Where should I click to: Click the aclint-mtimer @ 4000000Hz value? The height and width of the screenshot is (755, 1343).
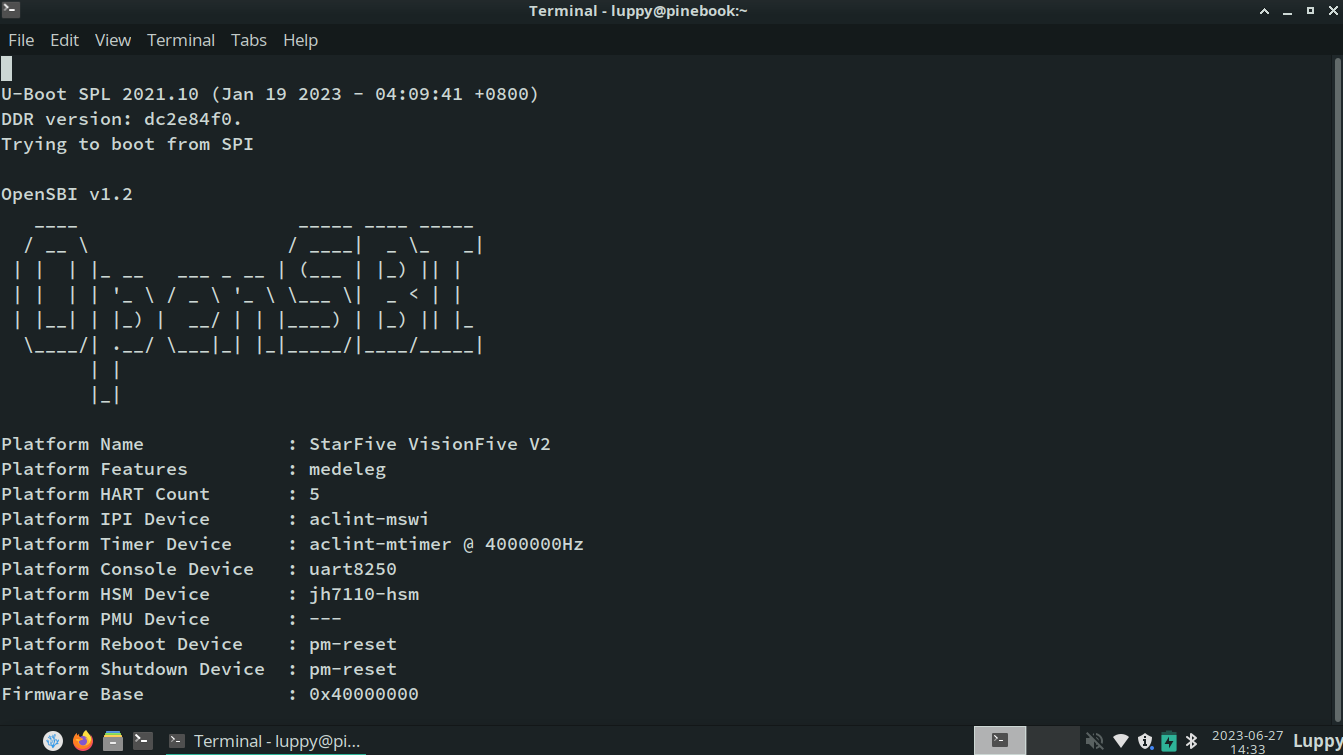pyautogui.click(x=446, y=544)
